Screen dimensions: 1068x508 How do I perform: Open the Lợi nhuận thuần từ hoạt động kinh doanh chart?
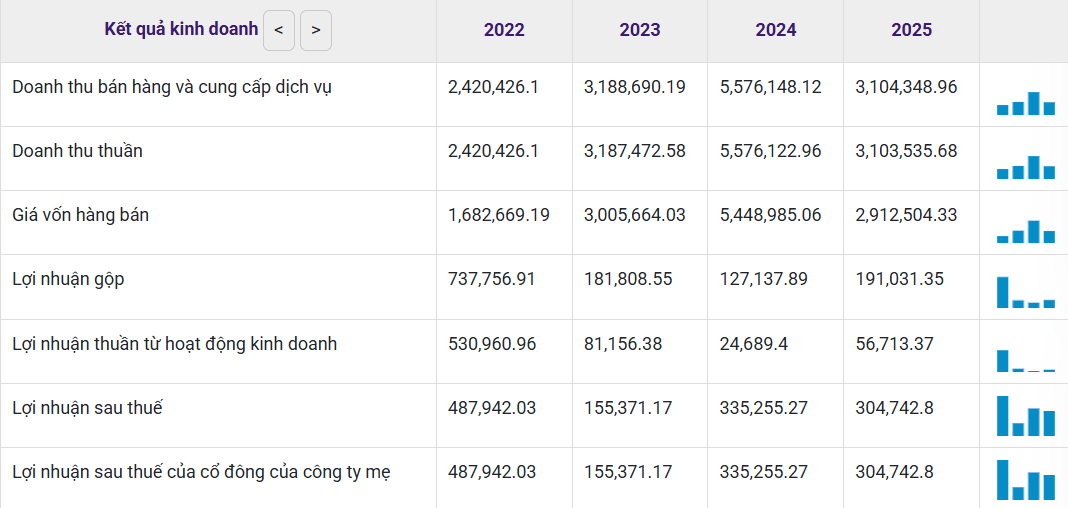(1026, 360)
